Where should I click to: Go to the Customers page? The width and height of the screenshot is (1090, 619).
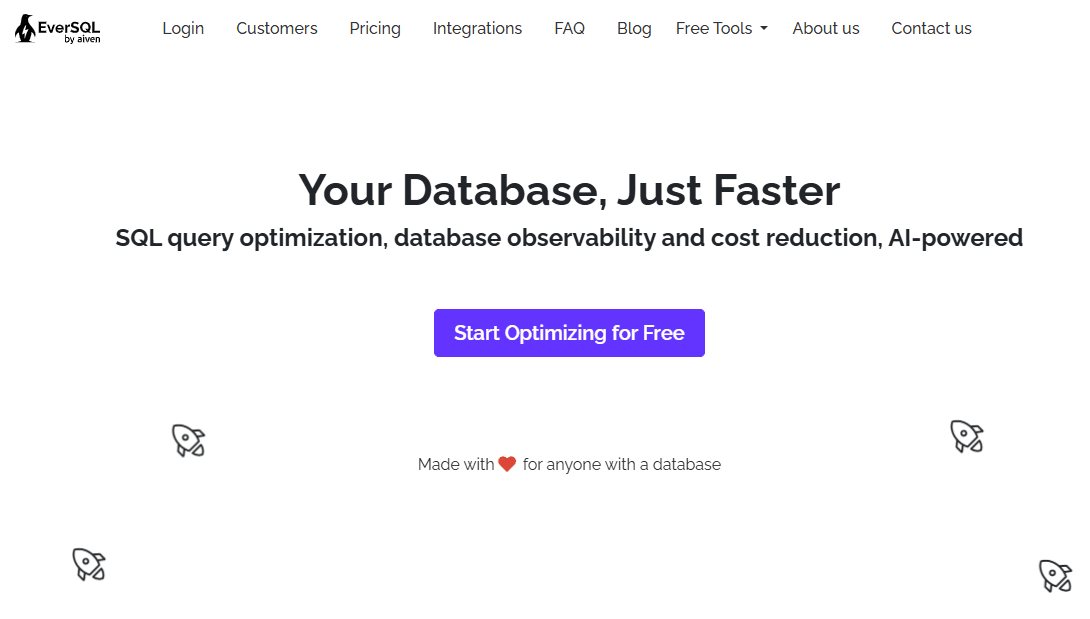pos(277,29)
